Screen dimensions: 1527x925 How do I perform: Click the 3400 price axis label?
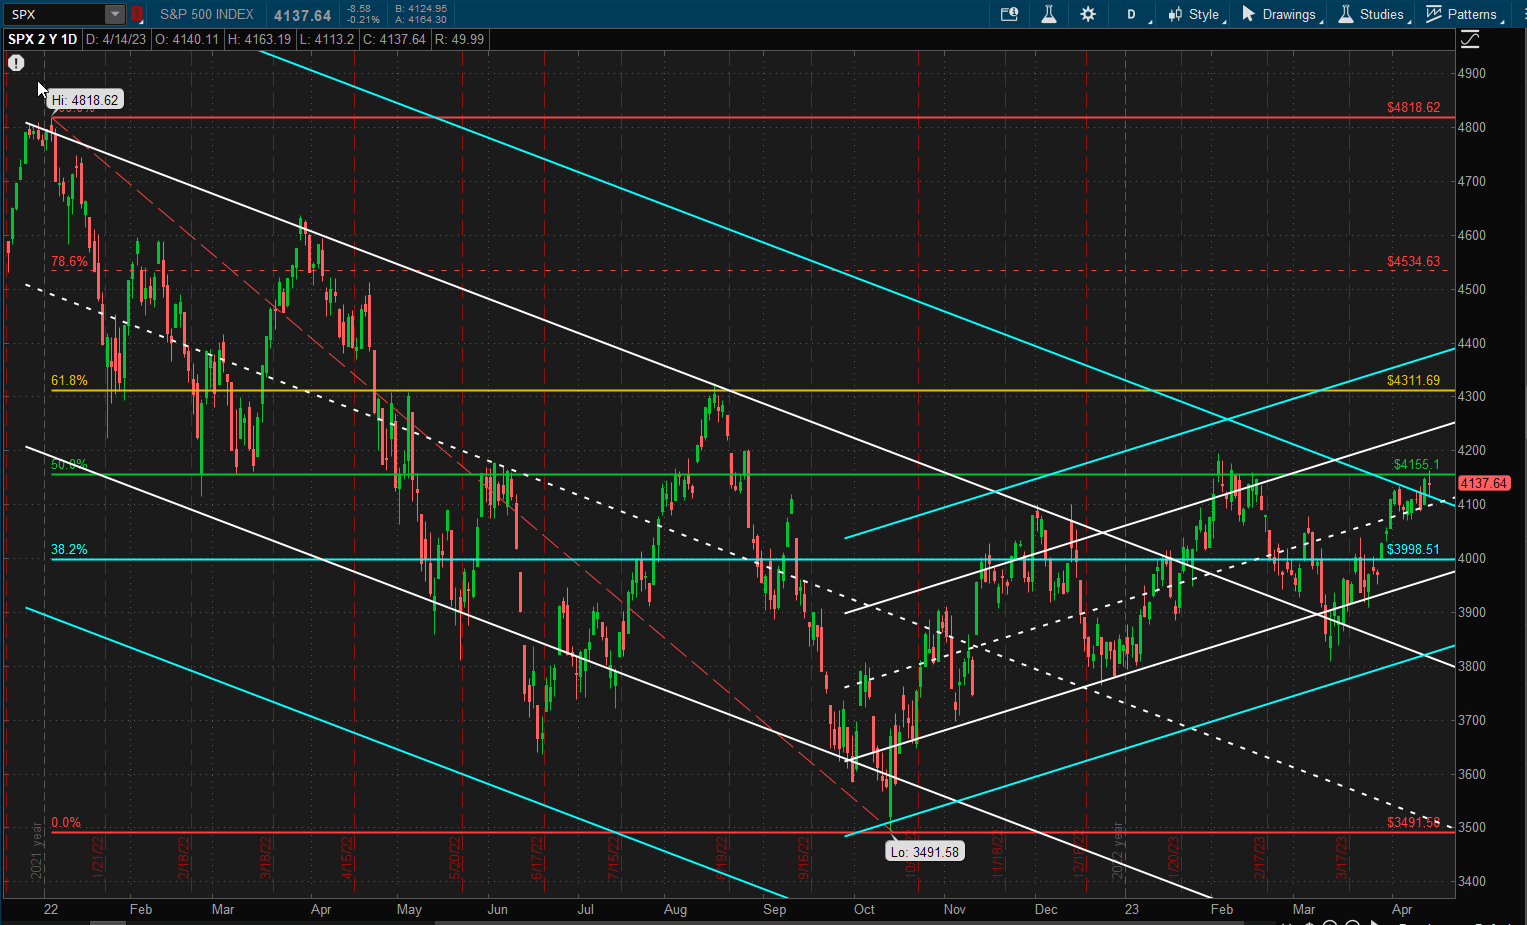point(1471,882)
